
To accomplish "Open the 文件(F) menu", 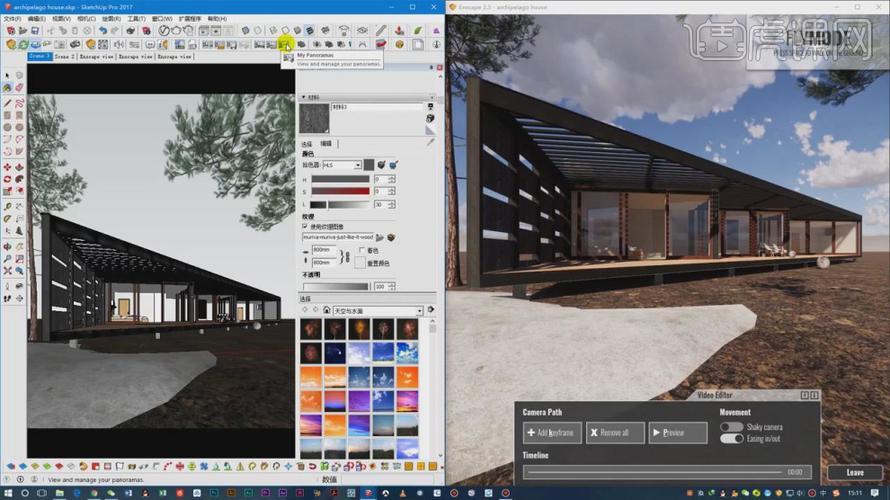I will [13, 19].
